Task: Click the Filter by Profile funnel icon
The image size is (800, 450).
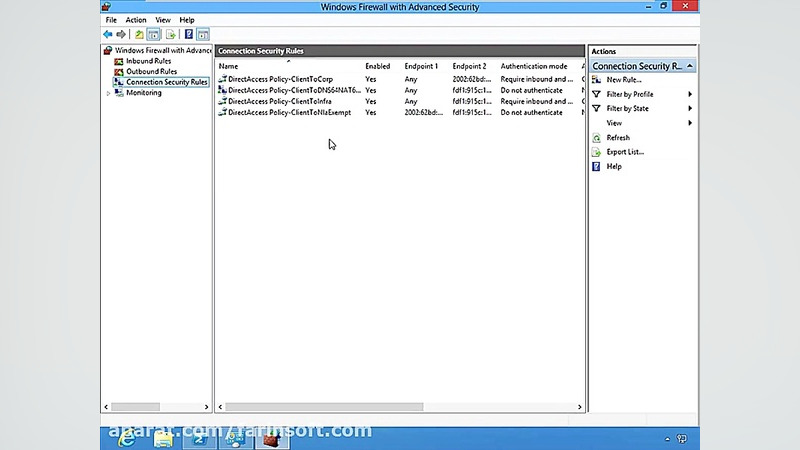Action: (596, 94)
